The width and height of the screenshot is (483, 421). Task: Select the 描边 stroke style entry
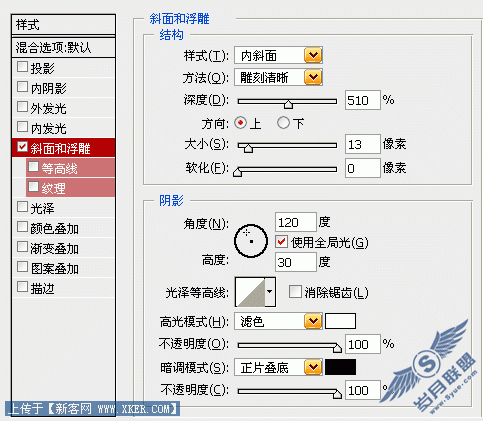point(63,288)
